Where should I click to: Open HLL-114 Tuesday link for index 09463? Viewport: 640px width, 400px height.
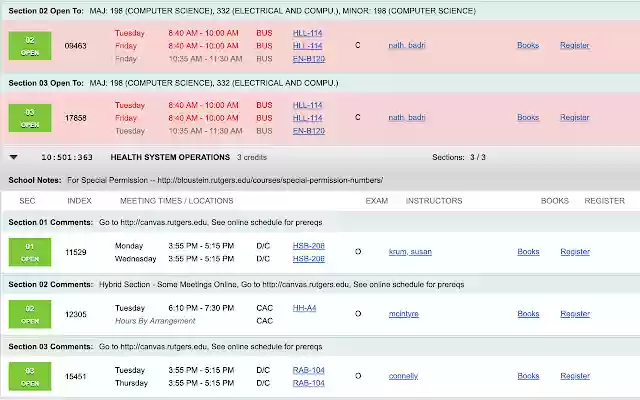[307, 33]
